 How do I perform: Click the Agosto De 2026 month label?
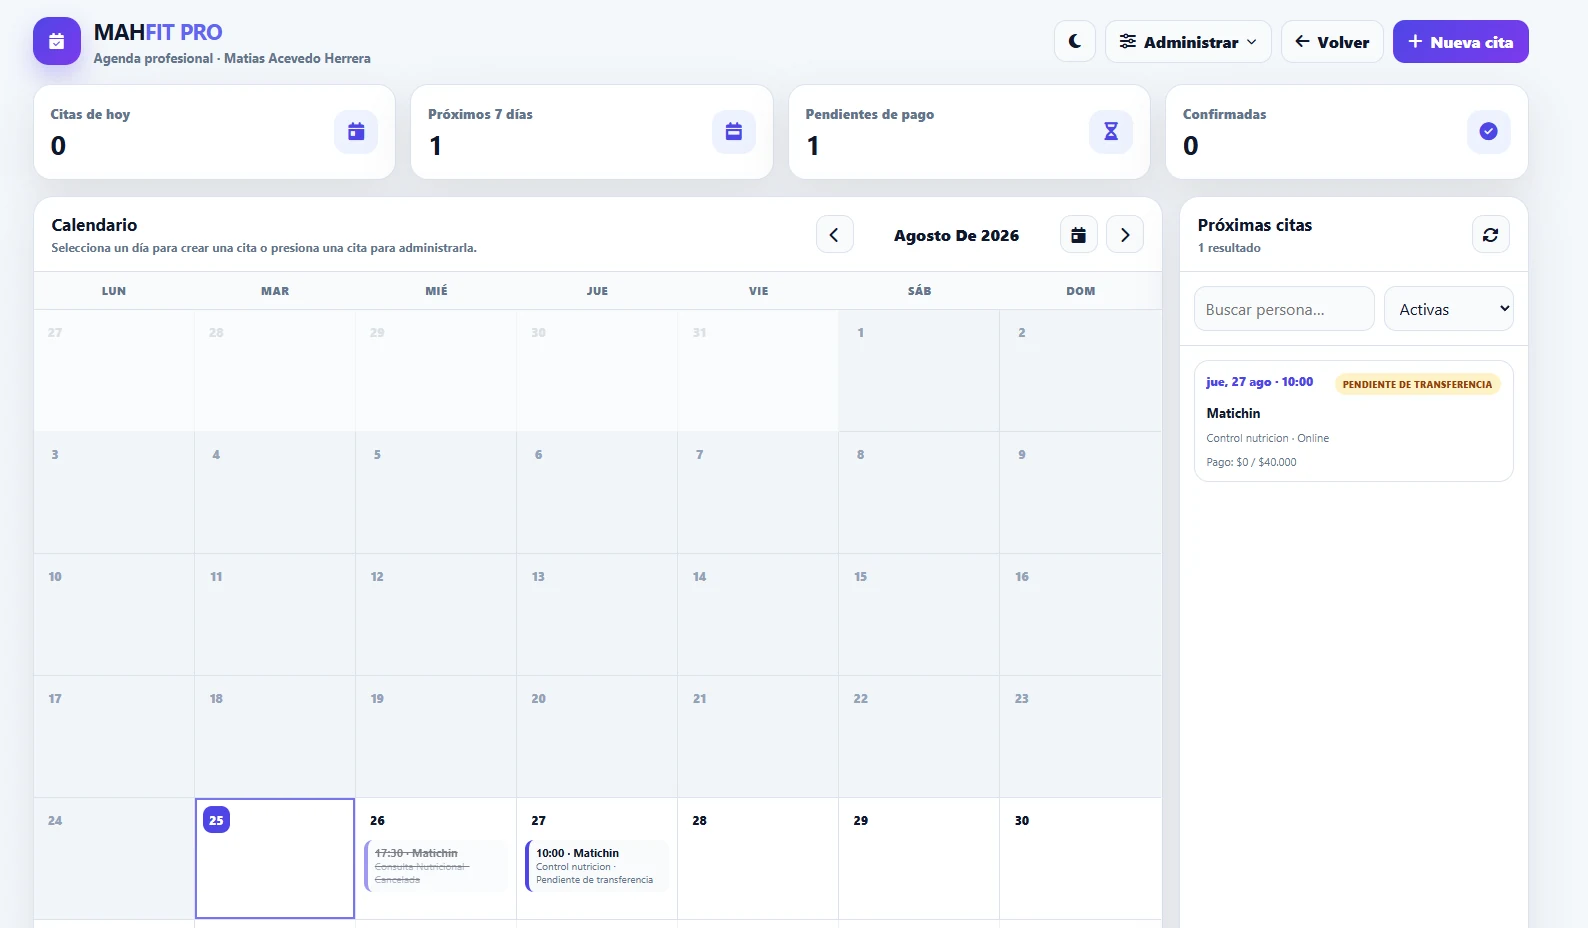956,235
